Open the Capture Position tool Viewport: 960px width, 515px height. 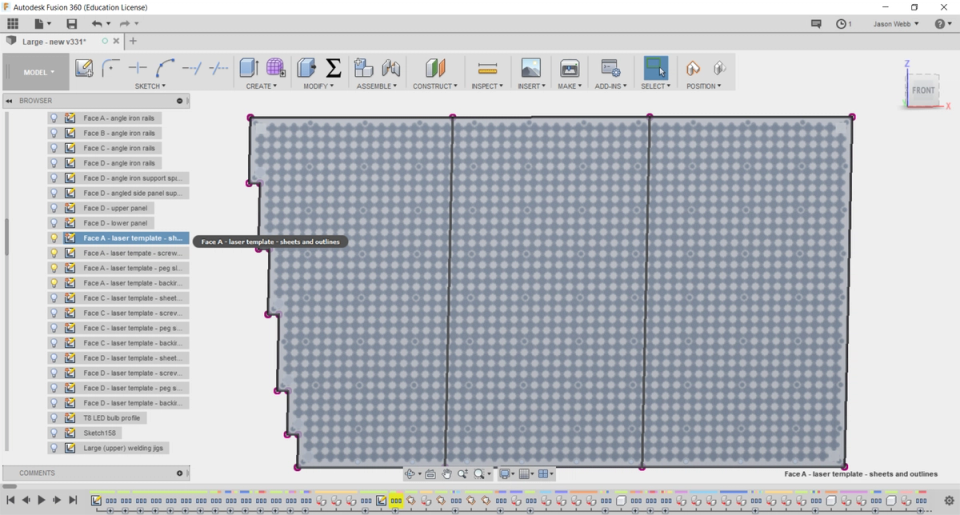coord(692,68)
